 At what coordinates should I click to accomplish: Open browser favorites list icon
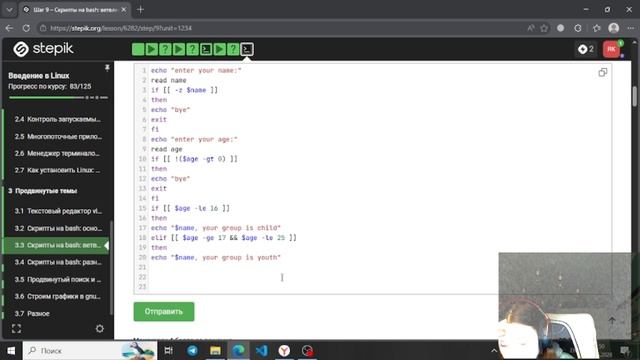click(597, 28)
